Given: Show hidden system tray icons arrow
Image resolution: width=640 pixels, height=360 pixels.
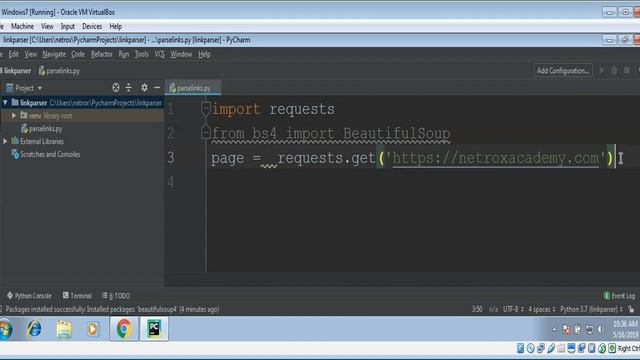Looking at the screenshot, I should (554, 329).
